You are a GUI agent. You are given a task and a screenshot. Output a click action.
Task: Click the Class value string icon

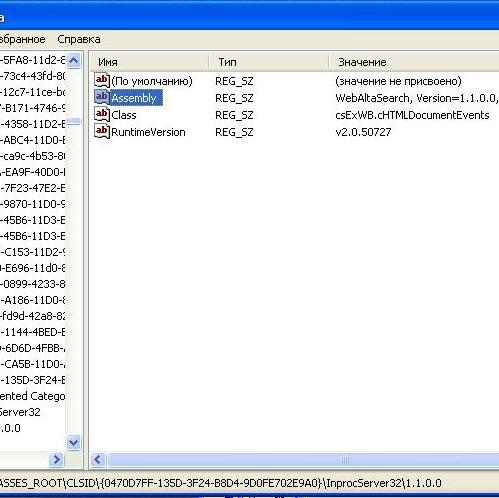(x=102, y=115)
